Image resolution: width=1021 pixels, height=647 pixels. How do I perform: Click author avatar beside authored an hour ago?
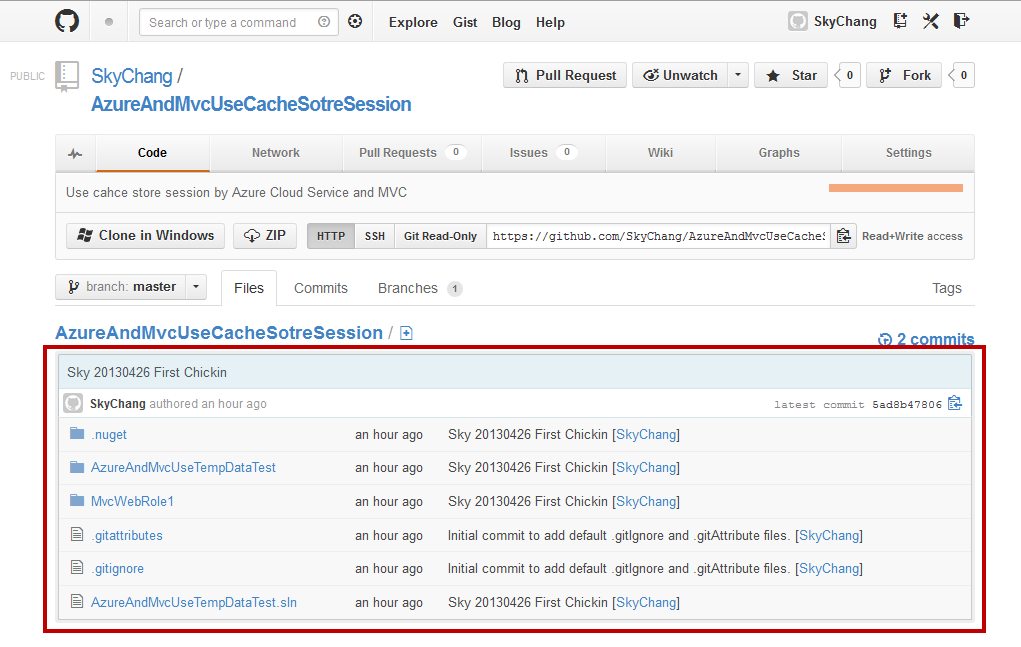click(x=73, y=404)
